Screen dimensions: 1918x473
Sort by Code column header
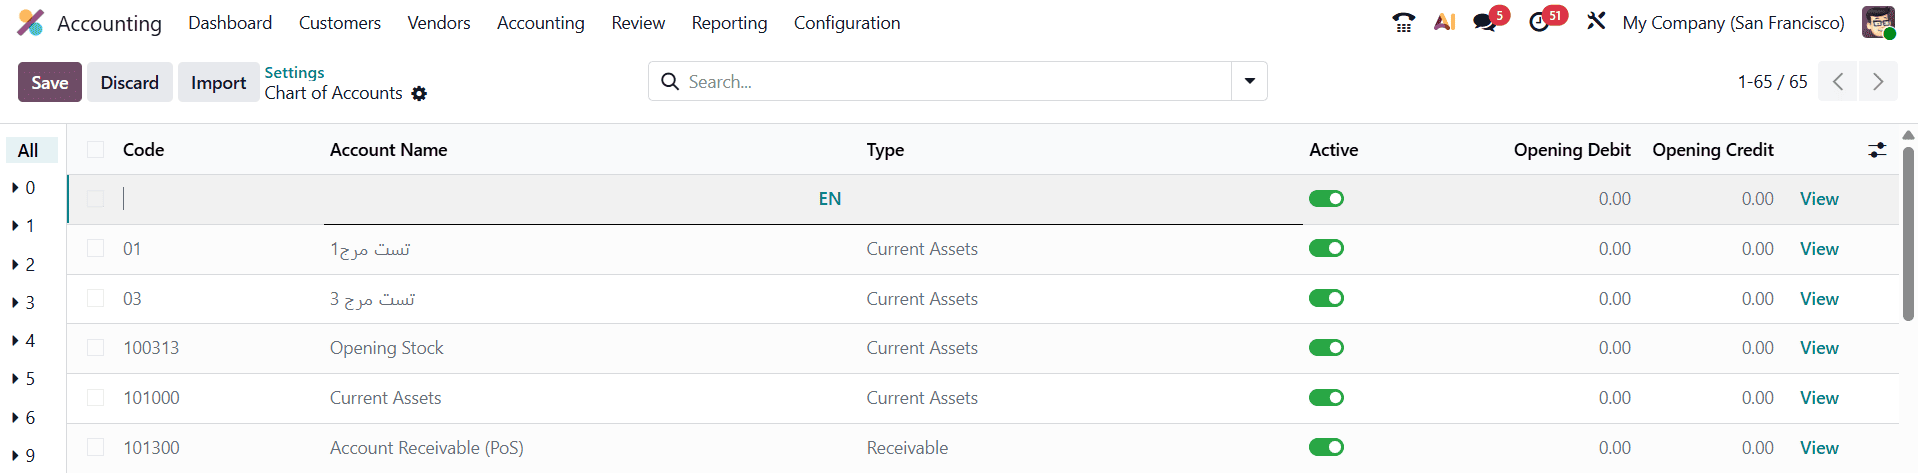pyautogui.click(x=143, y=150)
